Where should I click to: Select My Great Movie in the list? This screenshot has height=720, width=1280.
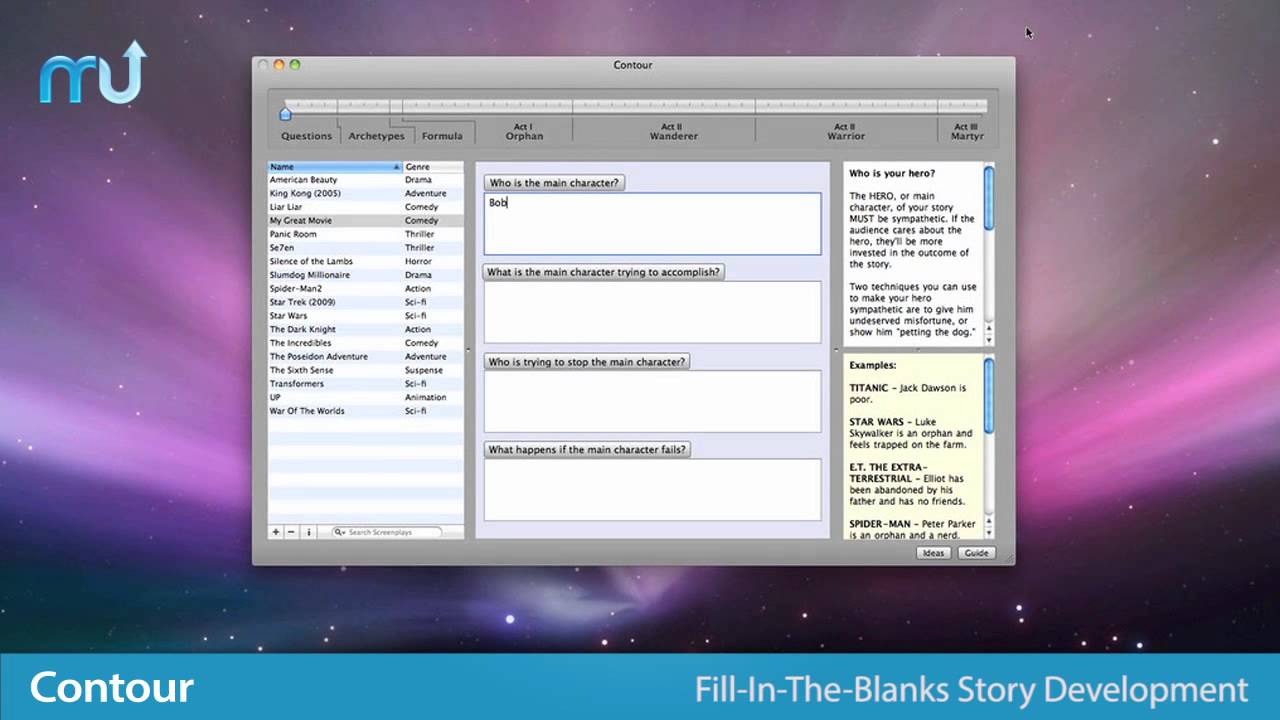click(x=366, y=221)
